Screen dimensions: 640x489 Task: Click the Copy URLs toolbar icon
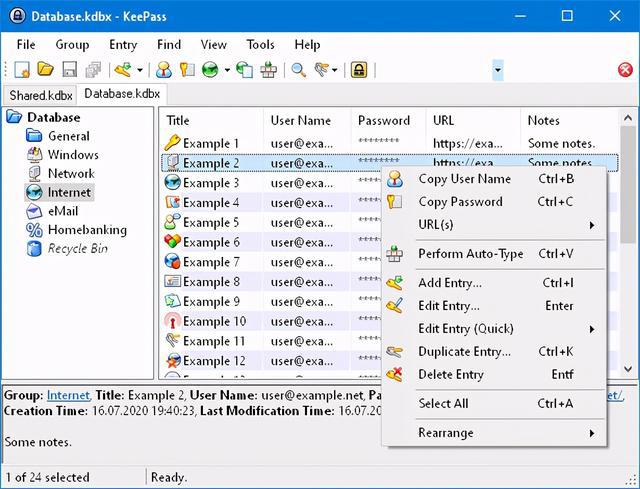[244, 70]
